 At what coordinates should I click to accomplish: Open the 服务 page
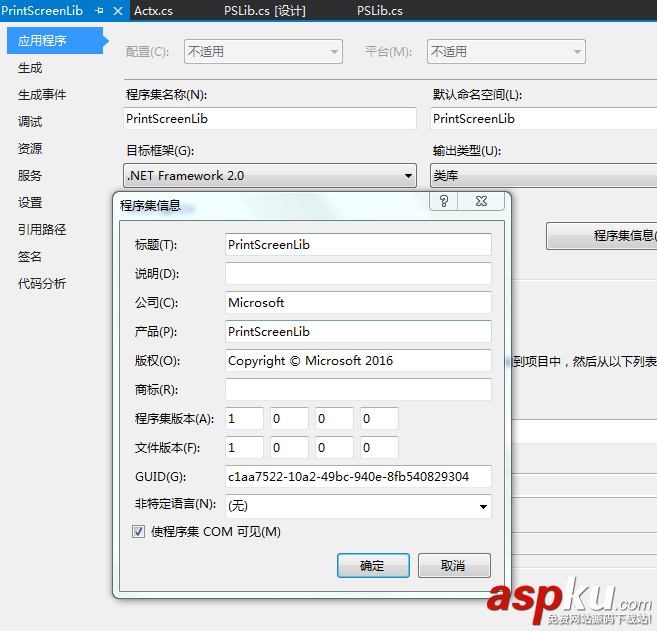click(x=30, y=175)
